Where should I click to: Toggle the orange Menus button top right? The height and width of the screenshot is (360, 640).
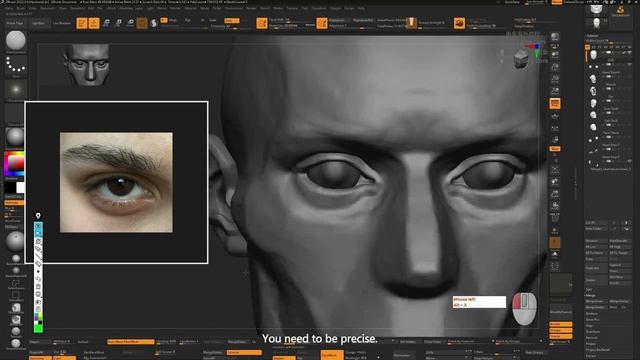557,2
